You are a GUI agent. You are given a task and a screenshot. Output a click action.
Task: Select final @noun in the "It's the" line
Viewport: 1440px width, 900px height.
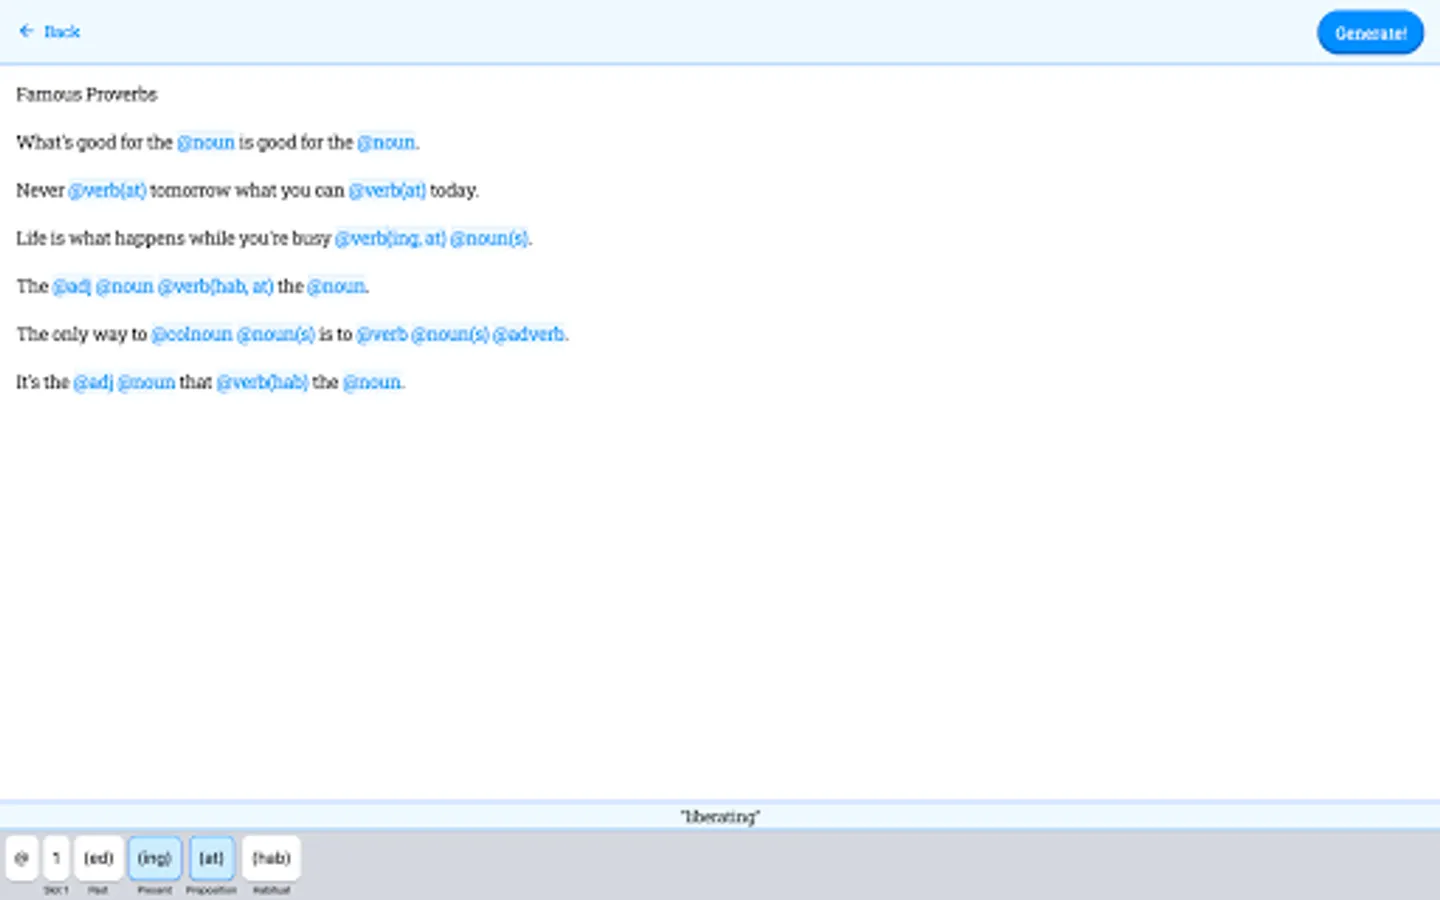pyautogui.click(x=372, y=382)
